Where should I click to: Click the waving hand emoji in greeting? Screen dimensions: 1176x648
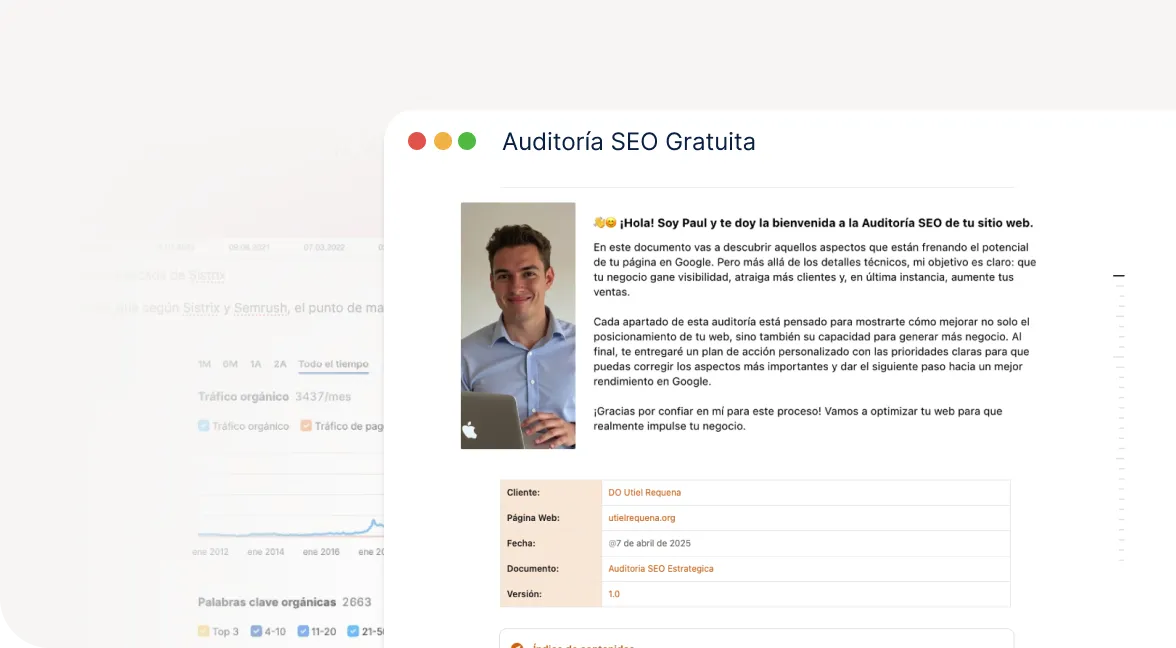pos(599,223)
